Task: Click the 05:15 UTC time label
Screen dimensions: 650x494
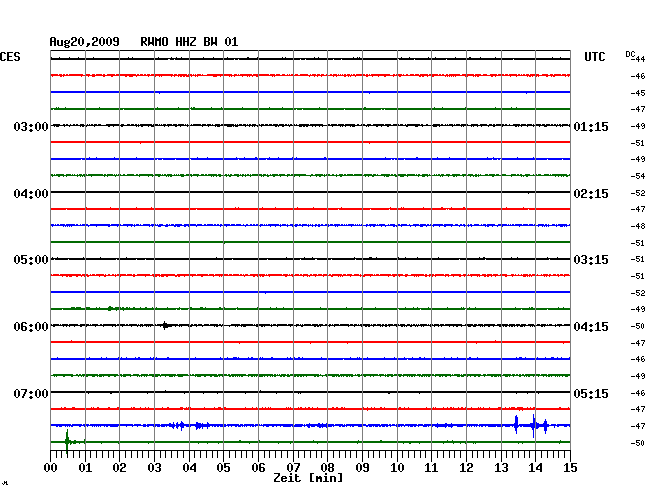Action: point(591,393)
